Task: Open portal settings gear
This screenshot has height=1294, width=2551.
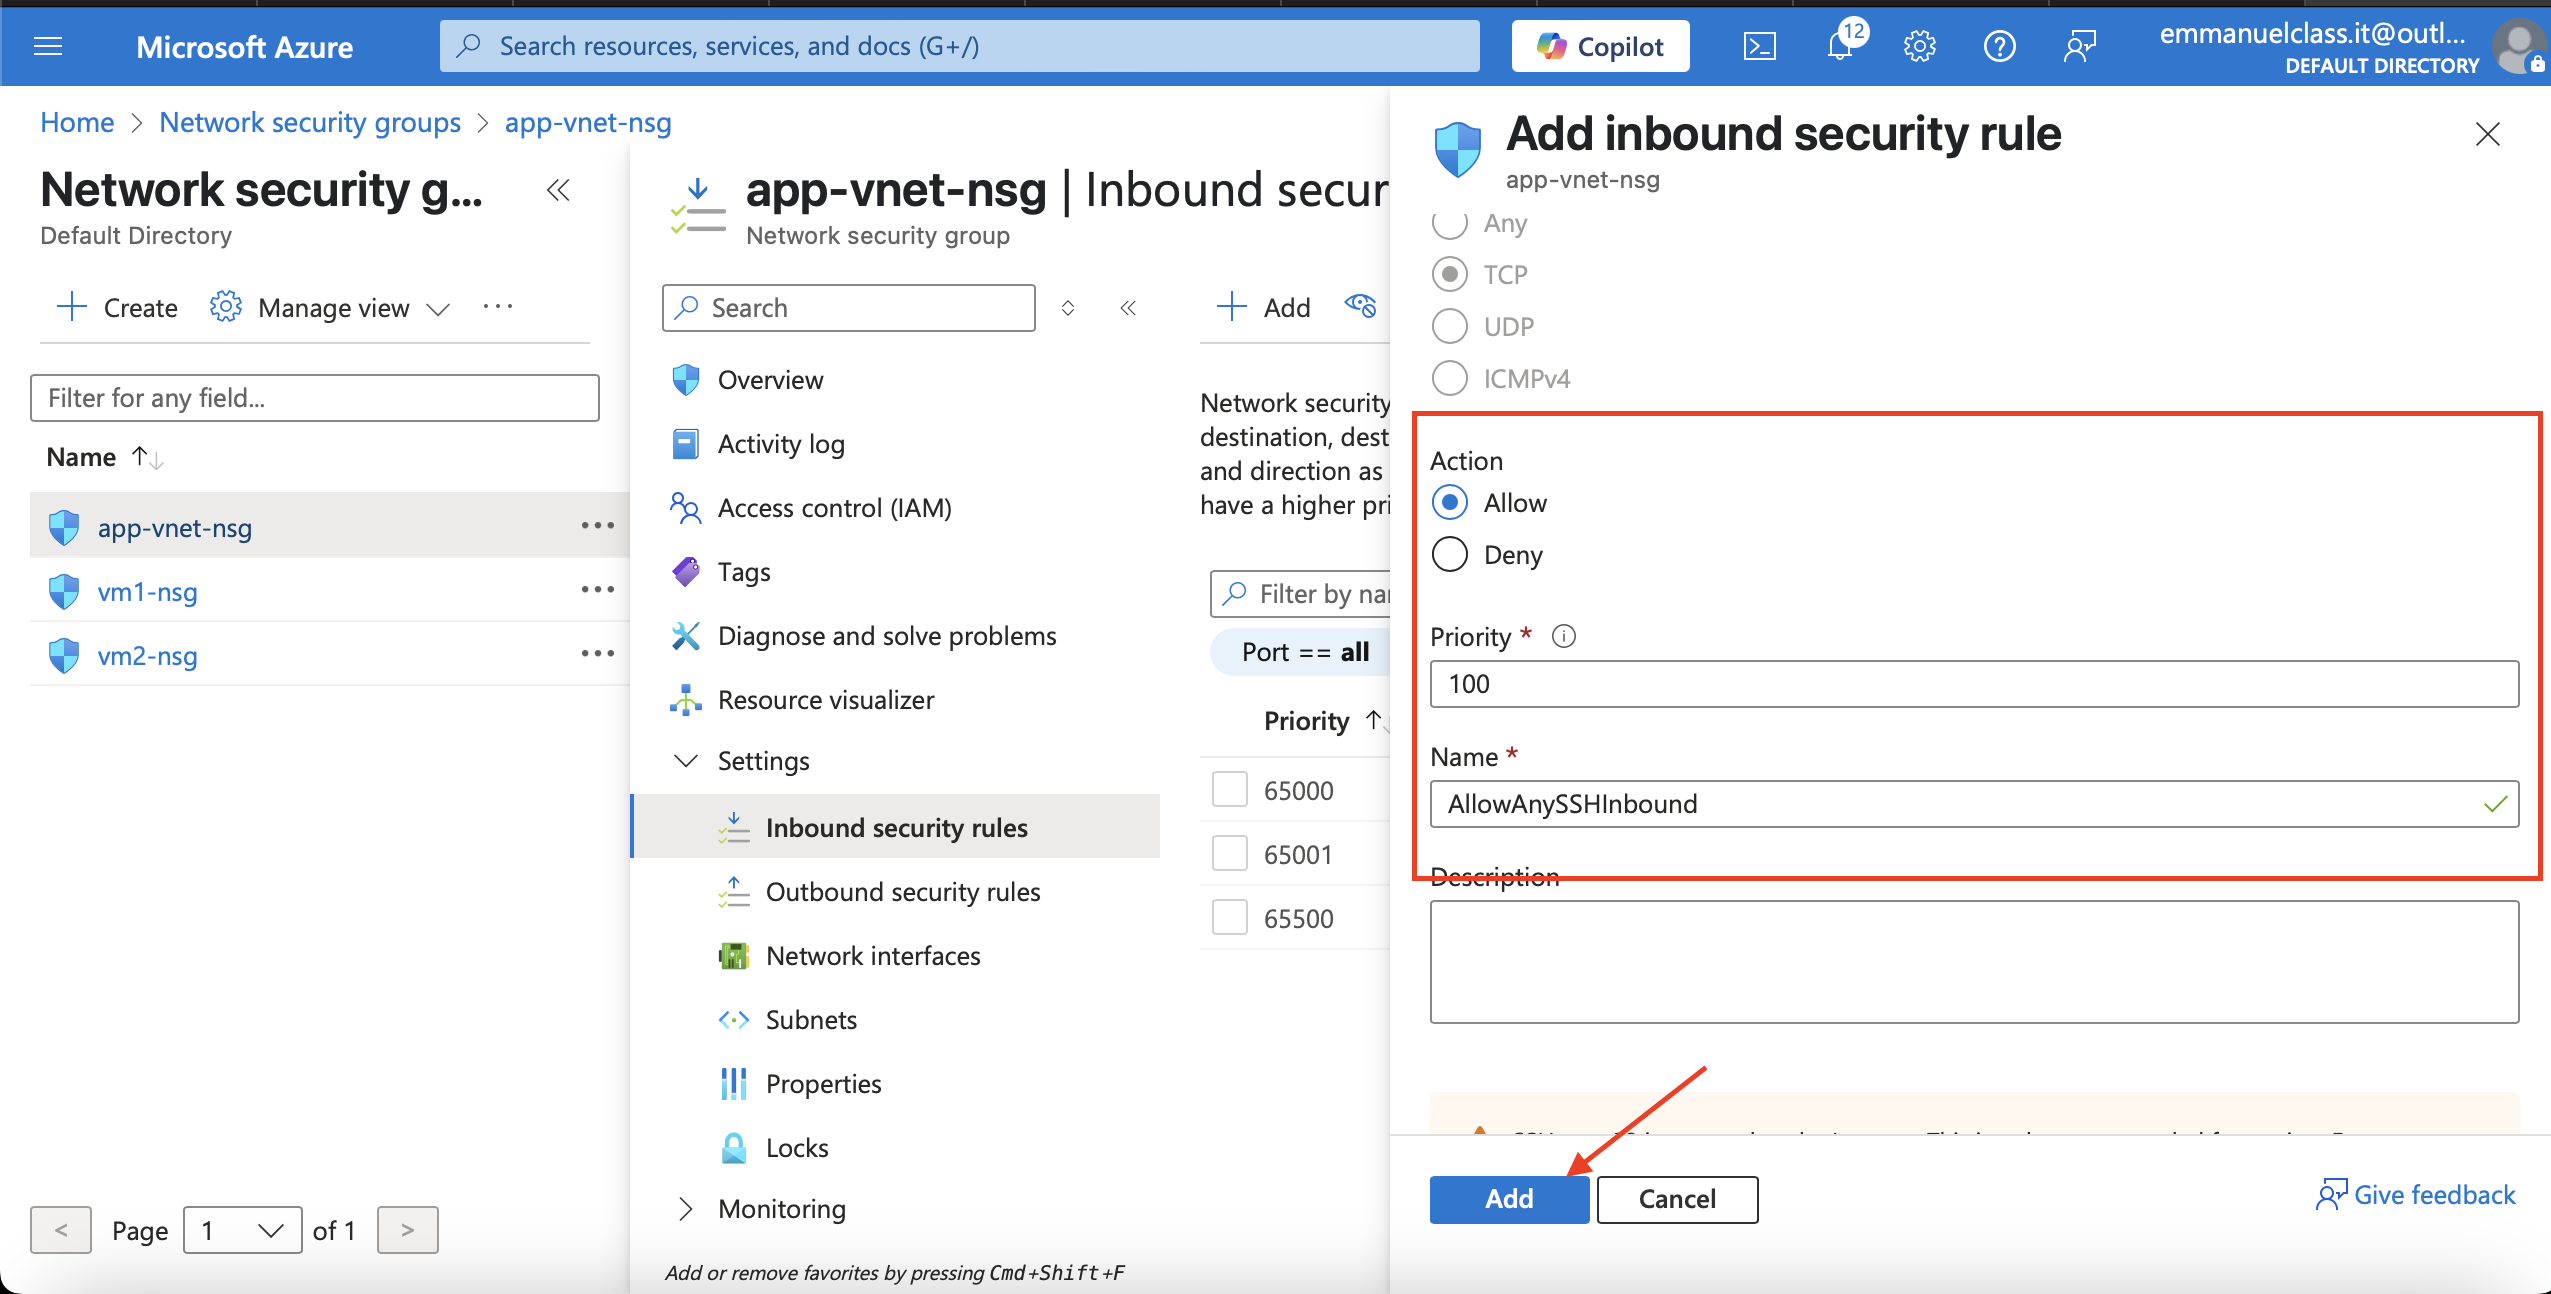Action: coord(1919,46)
